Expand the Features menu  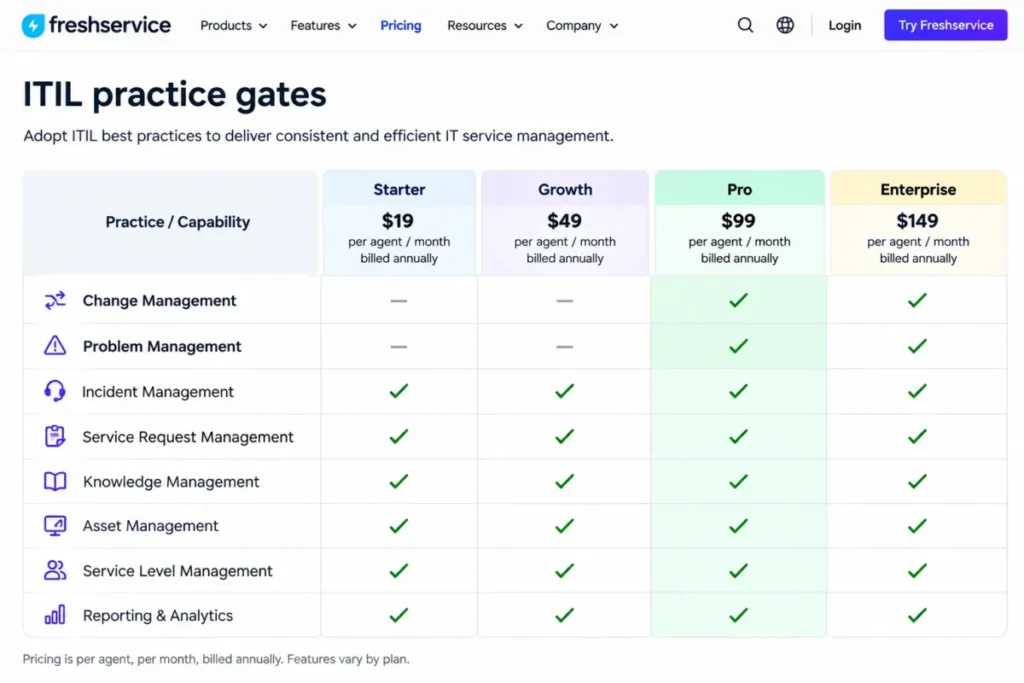[323, 25]
